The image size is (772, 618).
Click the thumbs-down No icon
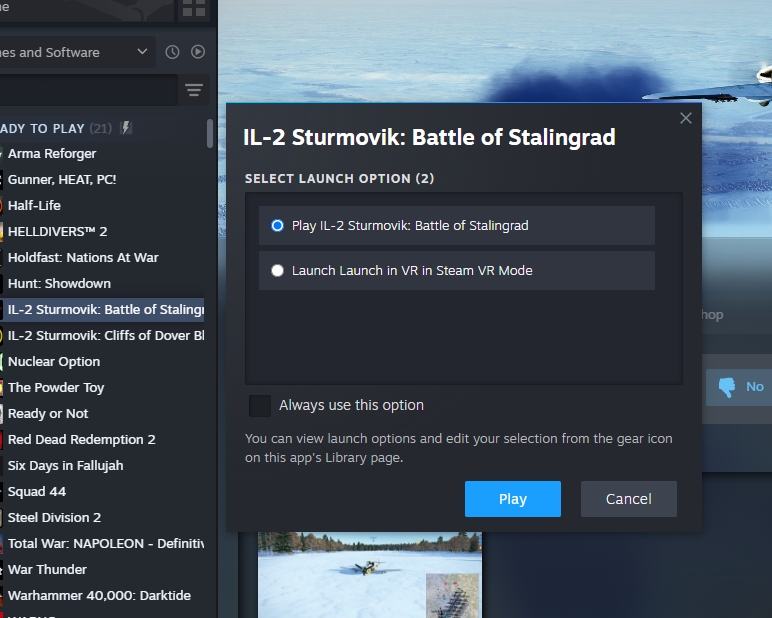[727, 387]
